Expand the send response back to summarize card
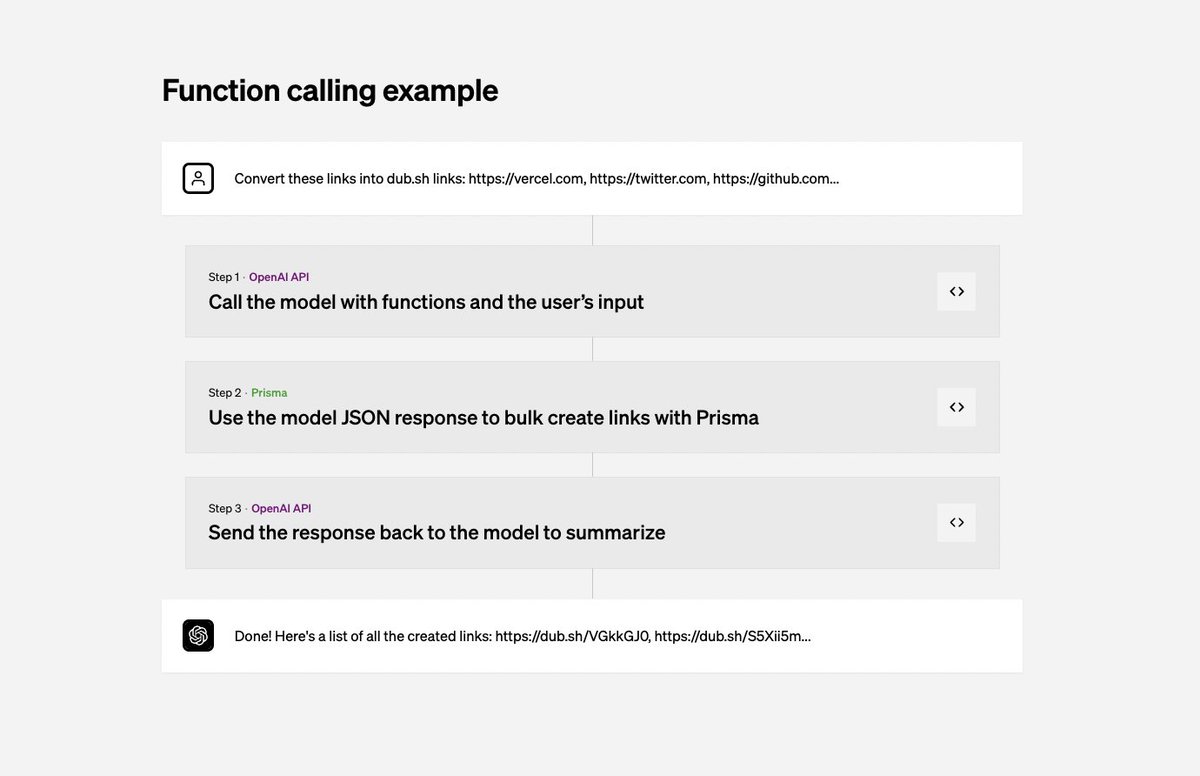This screenshot has height=776, width=1200. [592, 522]
